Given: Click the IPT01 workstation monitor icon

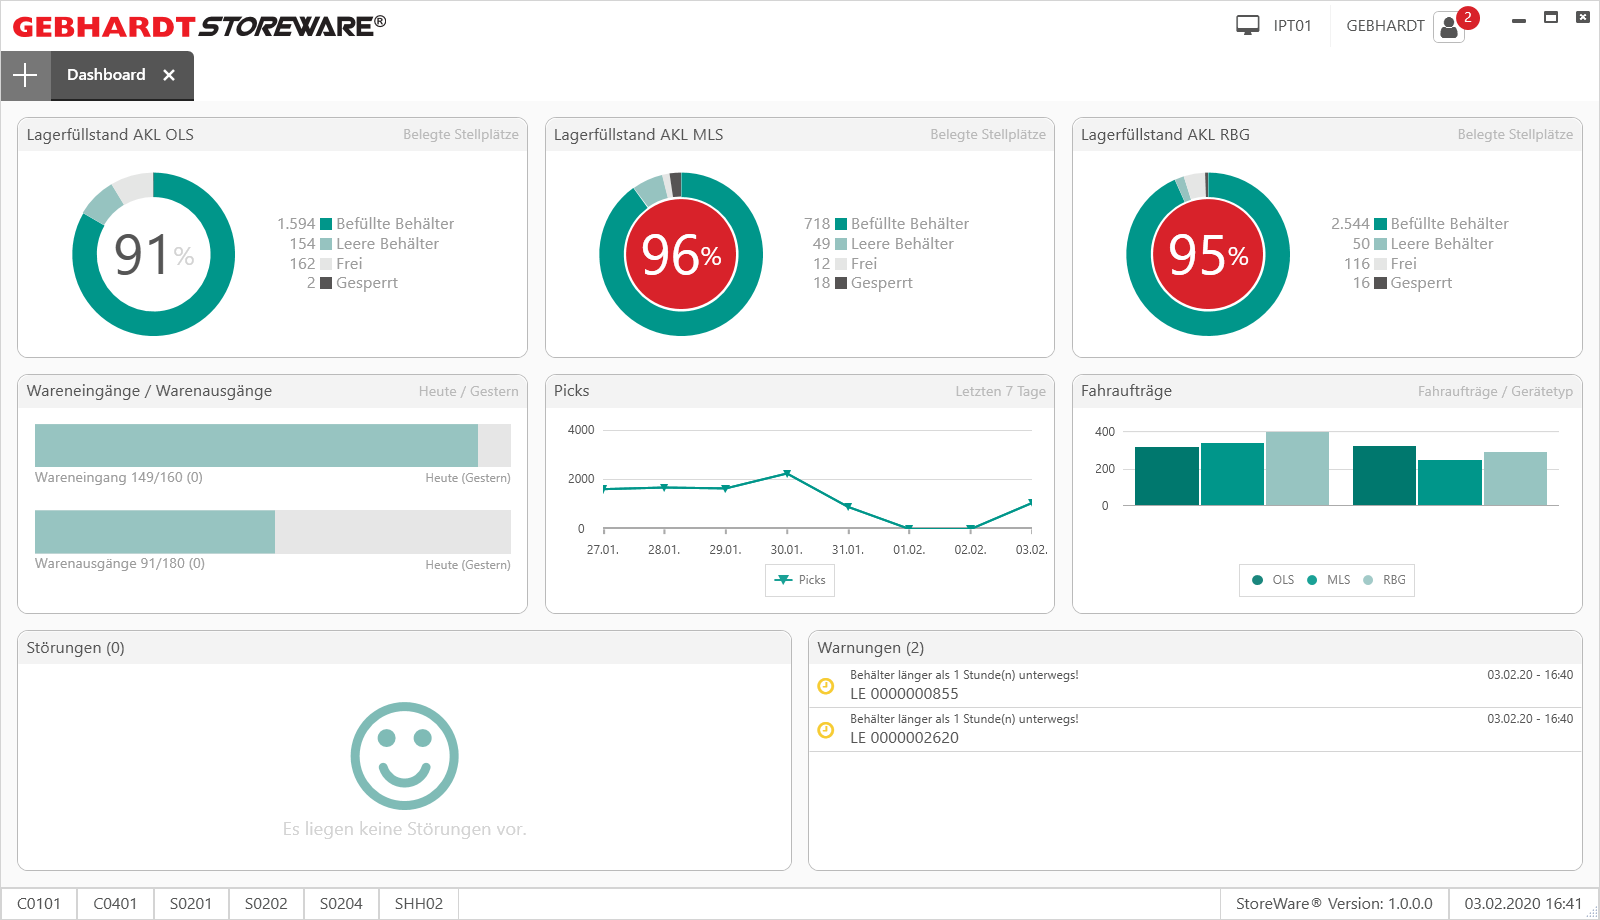Looking at the screenshot, I should 1247,26.
